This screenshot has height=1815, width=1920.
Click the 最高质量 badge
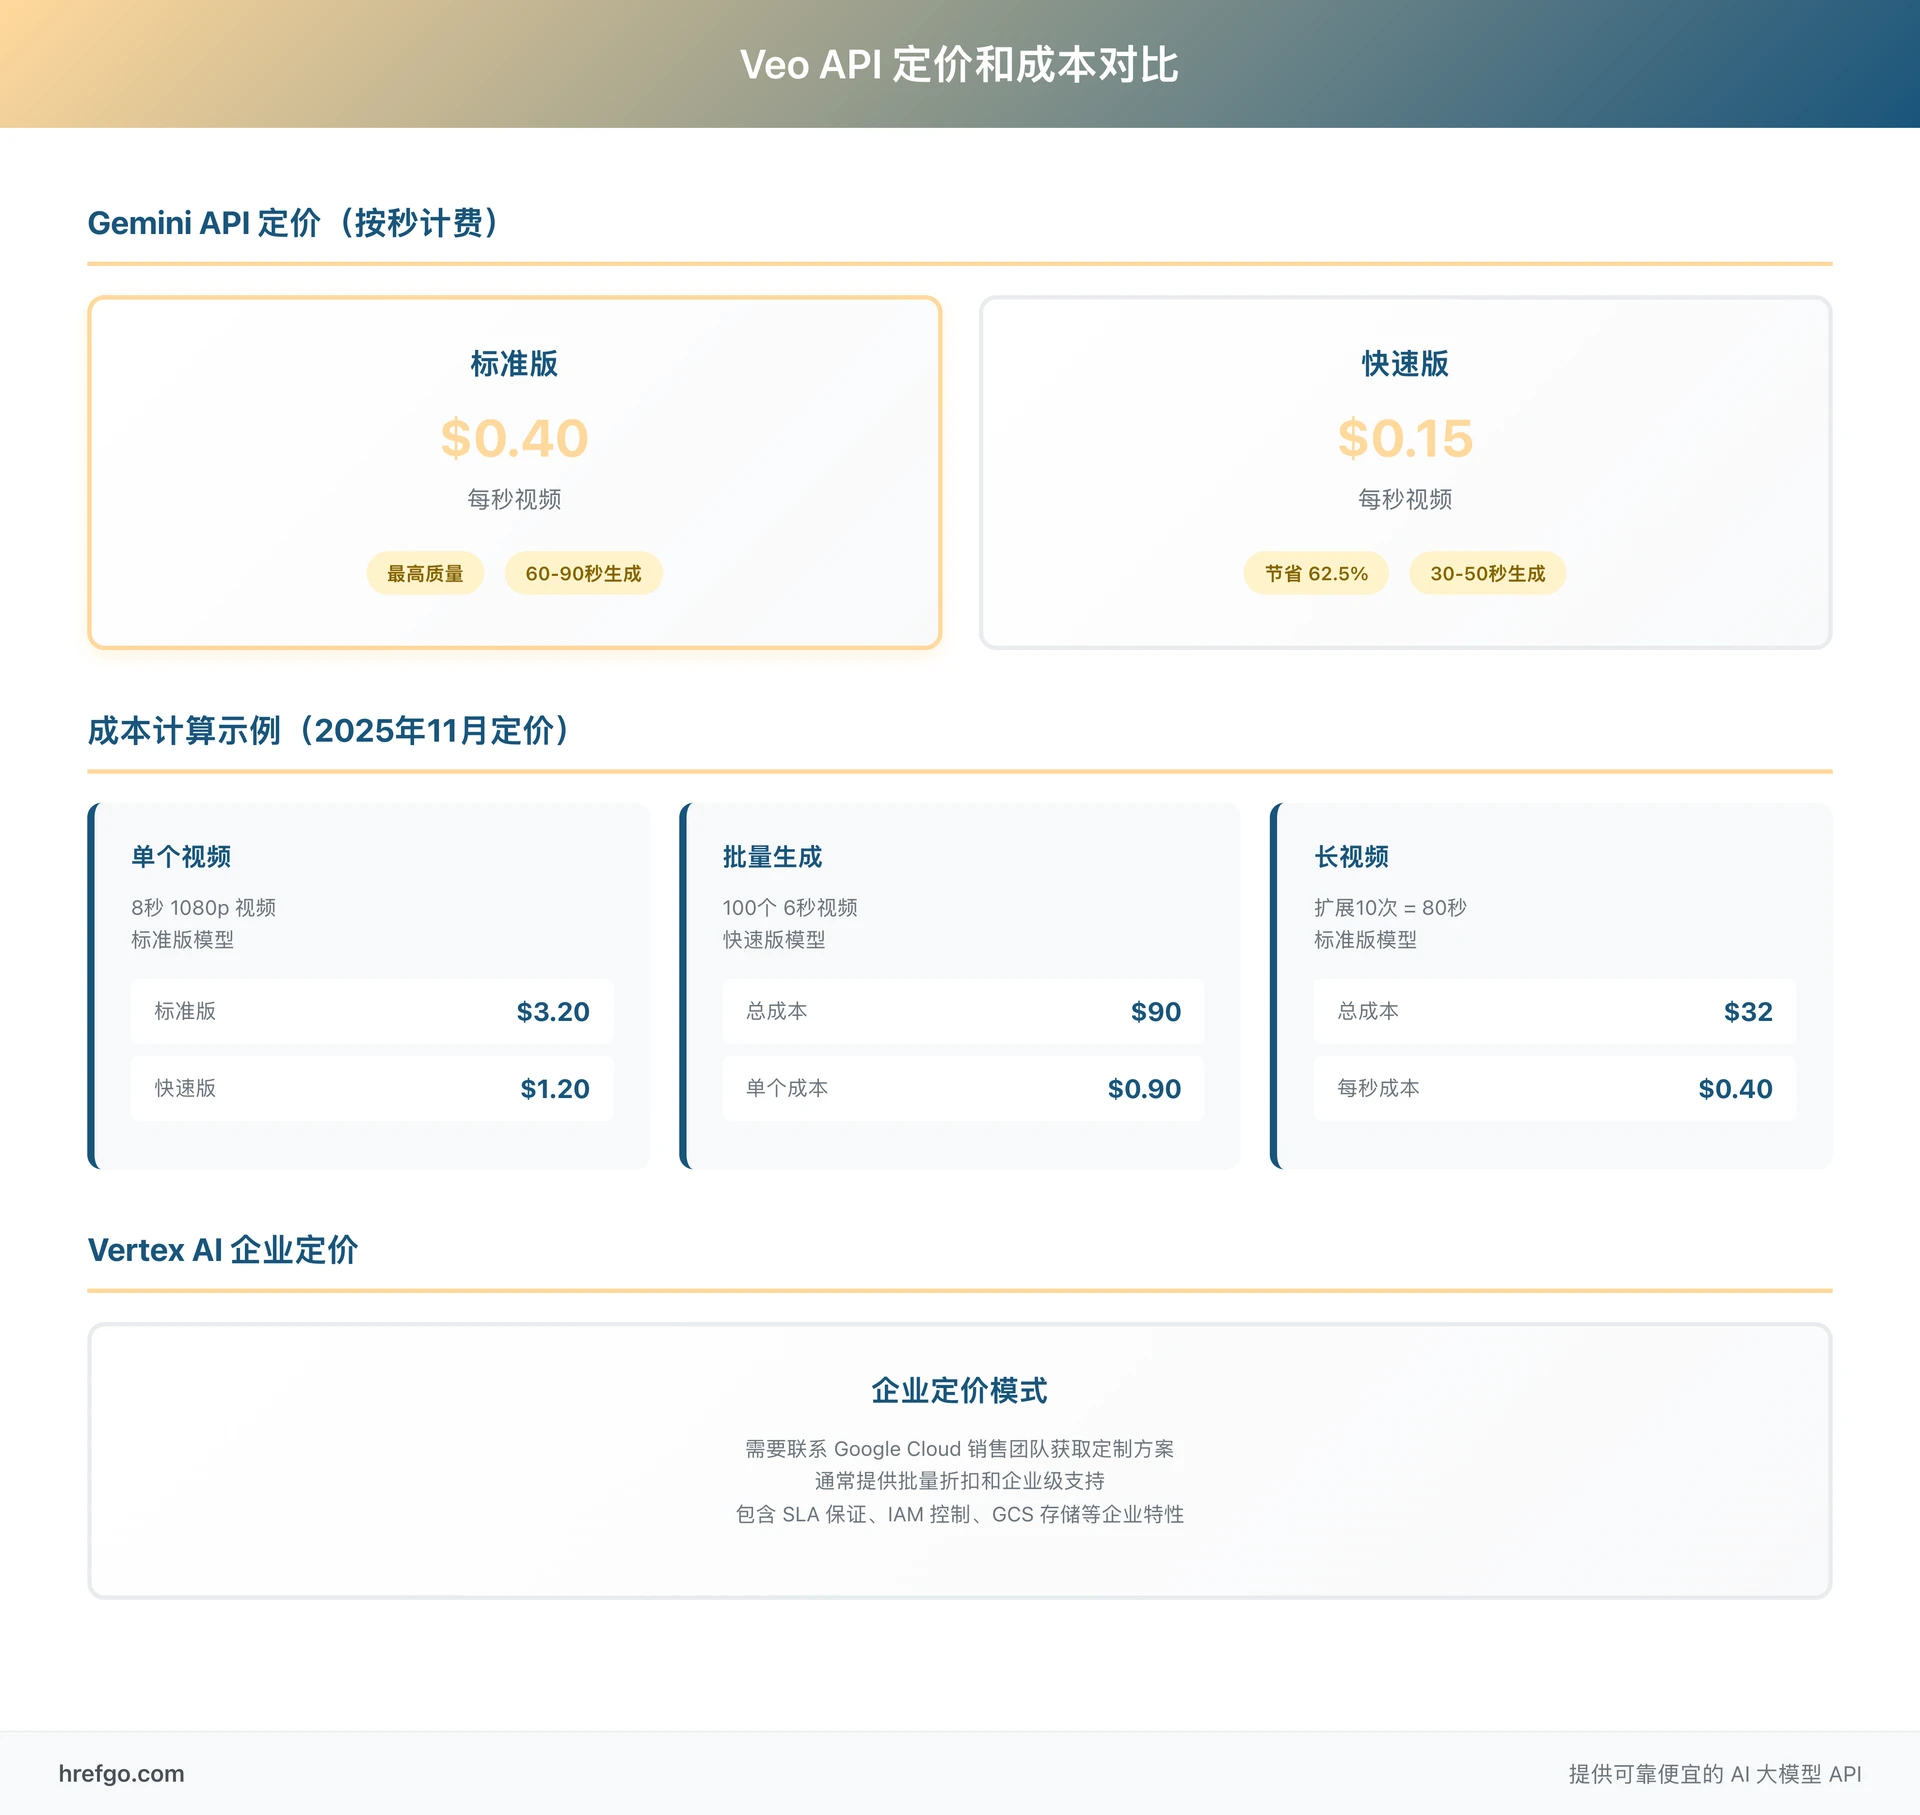pos(425,572)
